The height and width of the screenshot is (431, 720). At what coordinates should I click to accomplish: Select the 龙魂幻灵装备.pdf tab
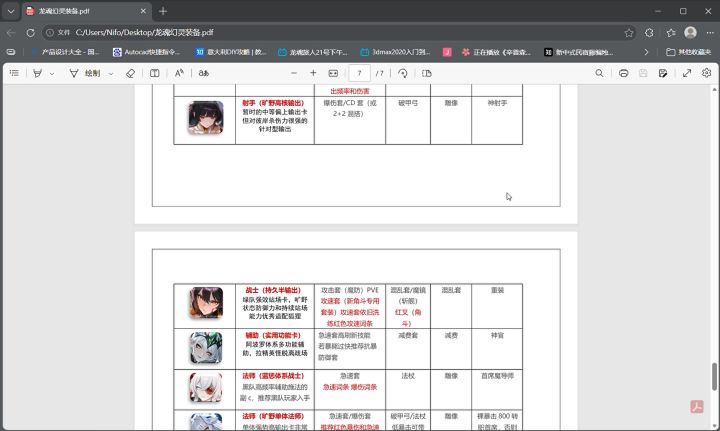click(86, 11)
